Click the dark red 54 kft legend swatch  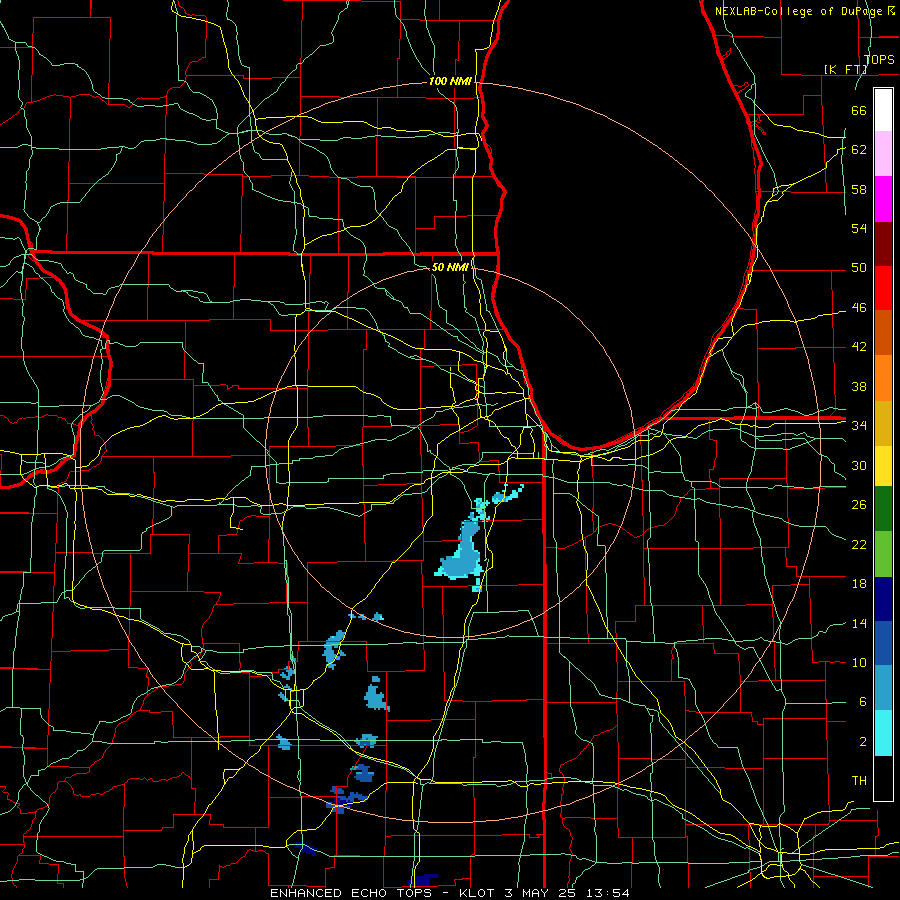[x=883, y=243]
